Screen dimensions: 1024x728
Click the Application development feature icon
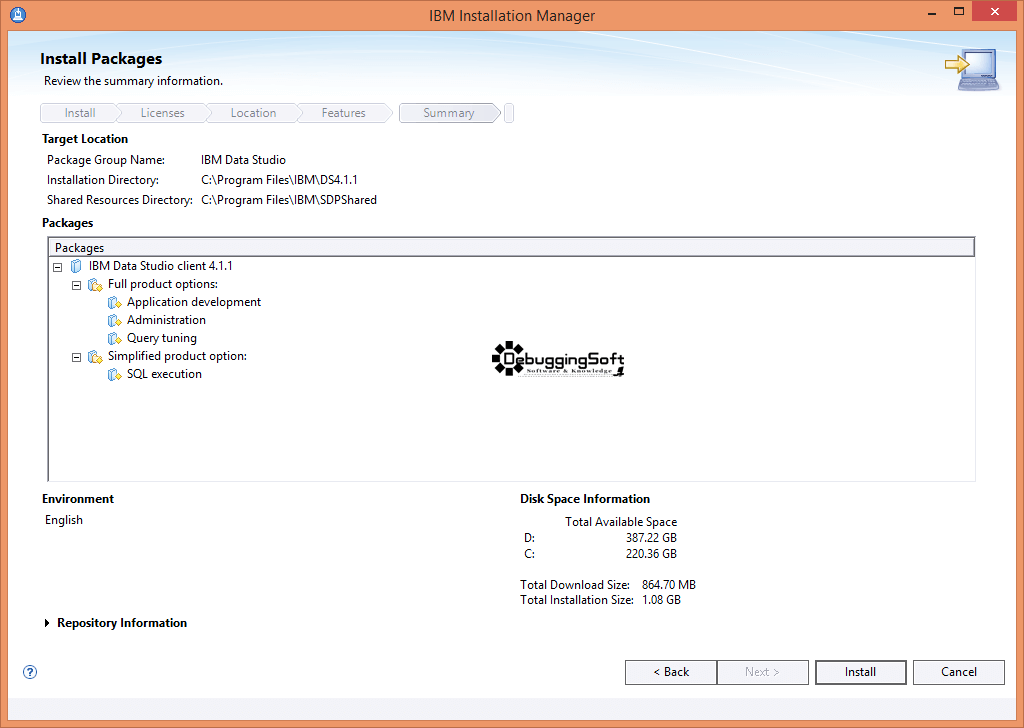coord(114,303)
